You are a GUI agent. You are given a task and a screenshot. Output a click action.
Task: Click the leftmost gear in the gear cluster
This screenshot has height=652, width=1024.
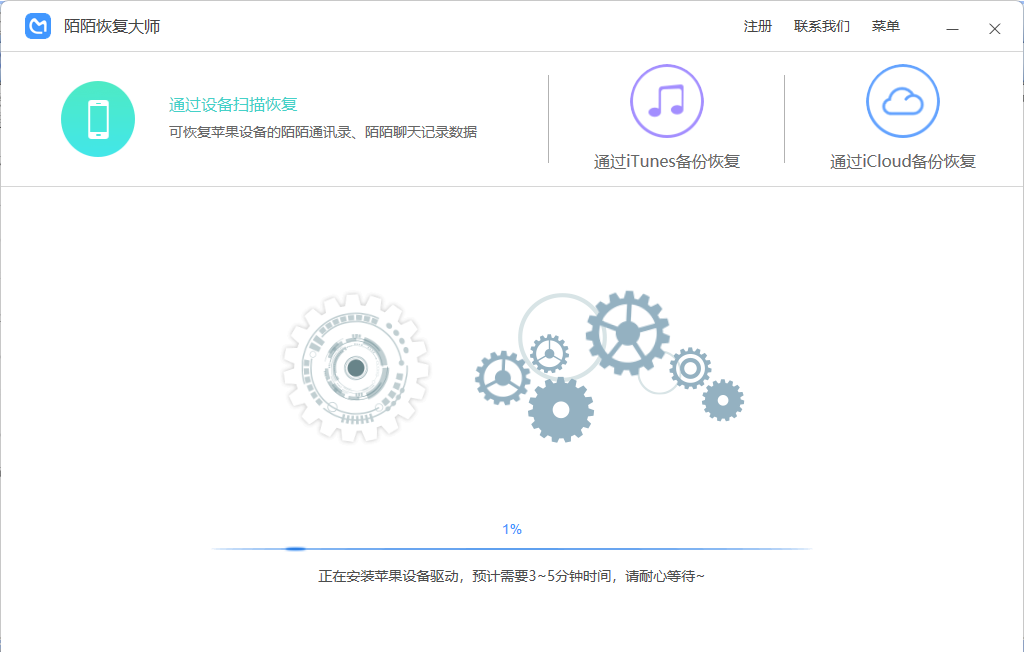click(x=502, y=377)
